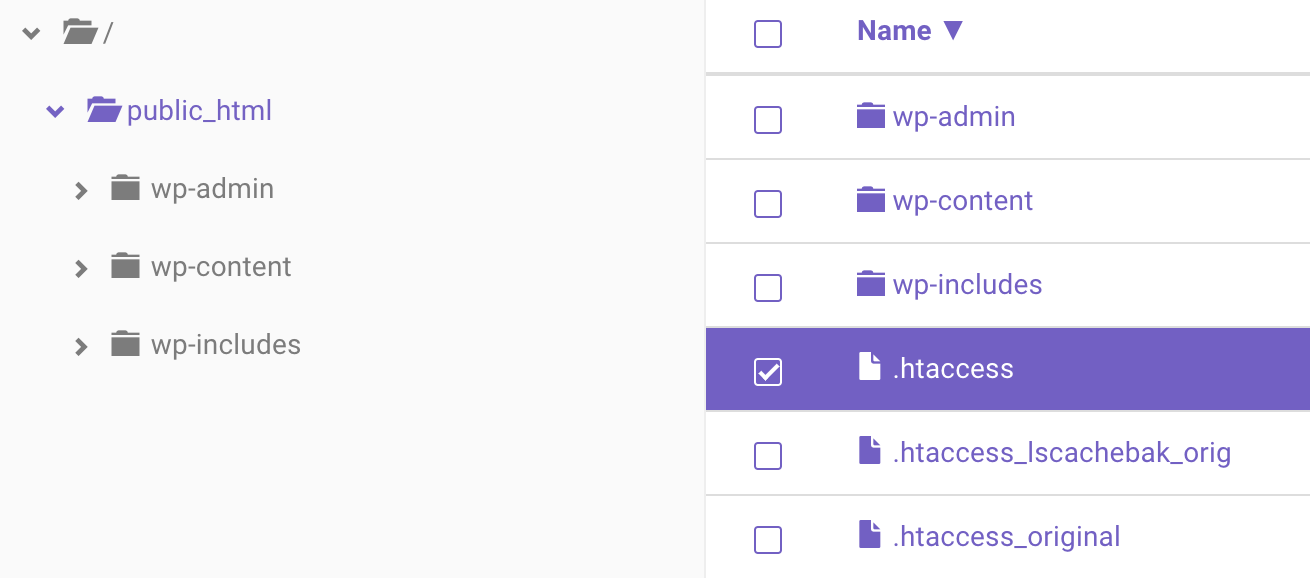This screenshot has width=1310, height=578.
Task: Expand the wp-admin tree node chevron
Action: pos(81,189)
